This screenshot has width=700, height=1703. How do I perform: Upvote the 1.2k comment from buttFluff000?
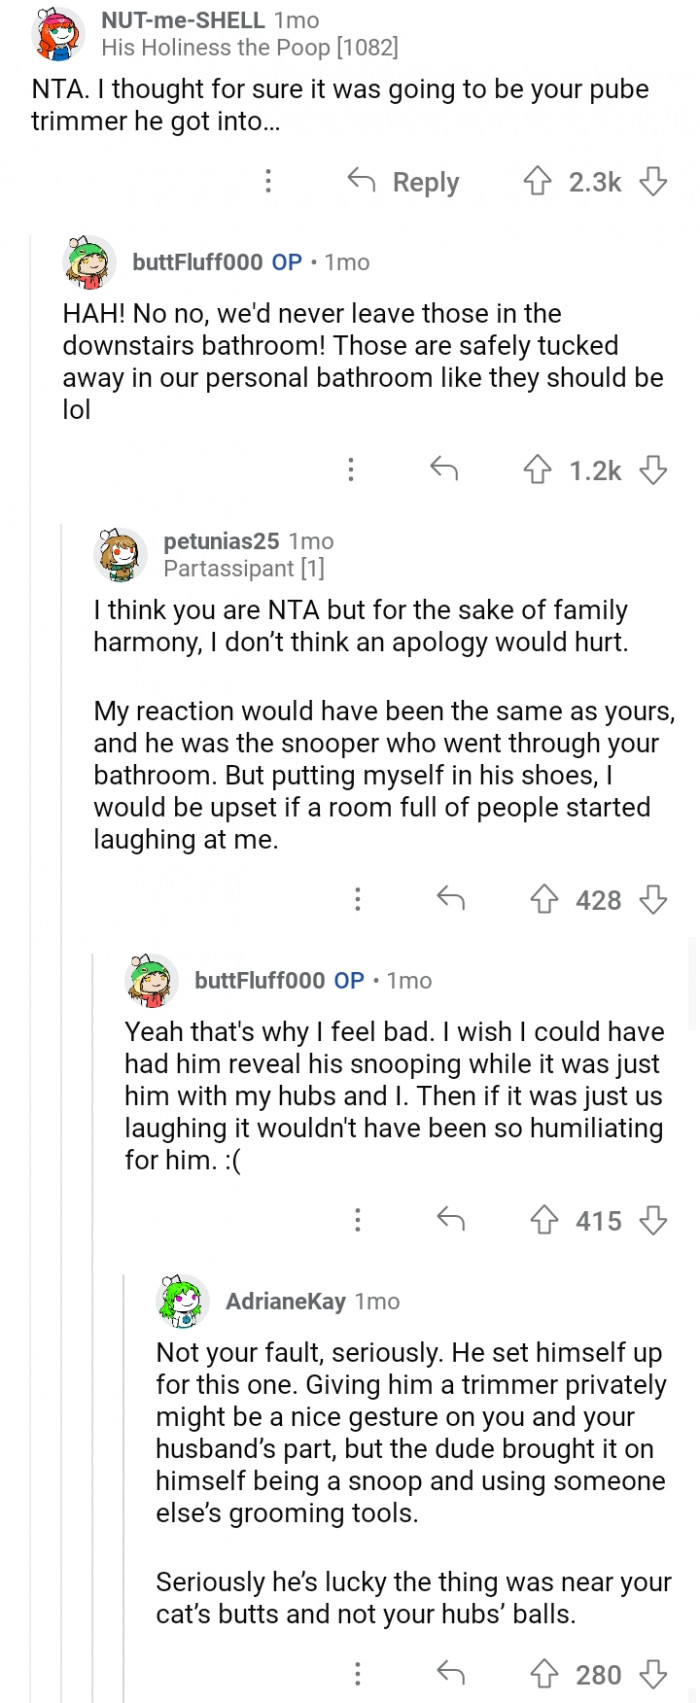(538, 469)
